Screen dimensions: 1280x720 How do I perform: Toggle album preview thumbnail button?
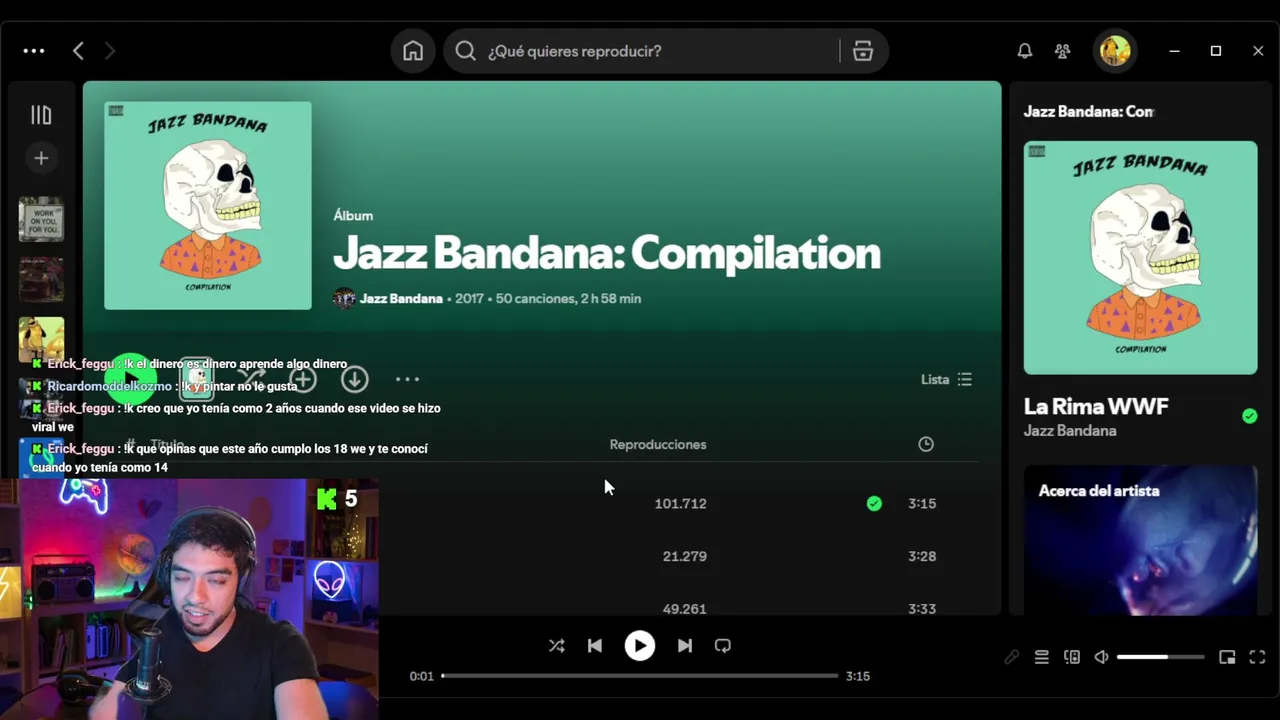tap(197, 380)
